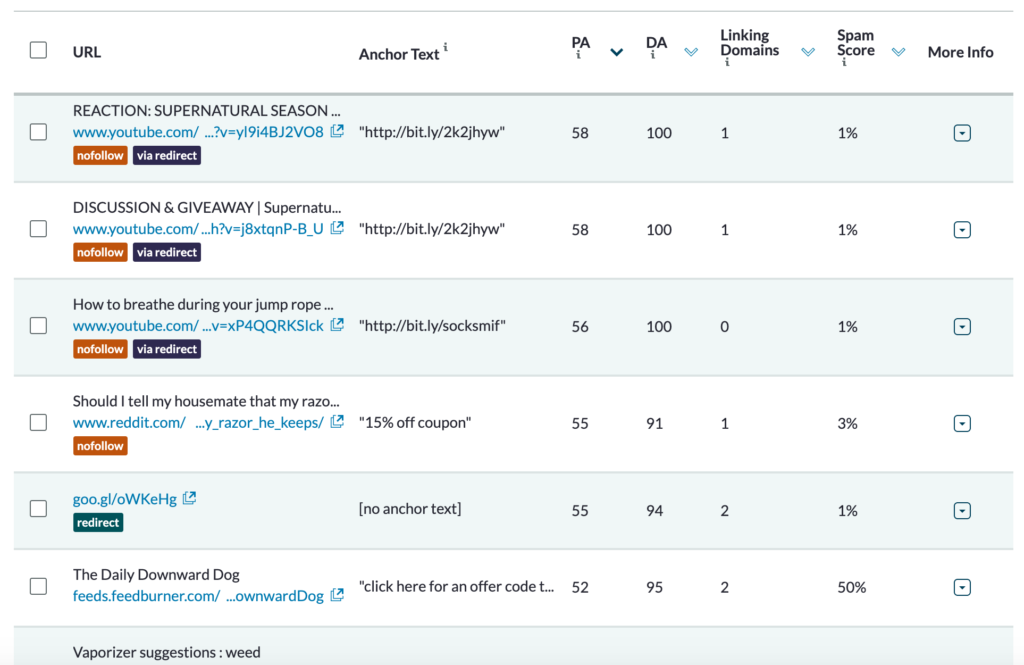Click title "Vaporizer suggestions : weed"
This screenshot has height=665, width=1024.
(x=167, y=652)
